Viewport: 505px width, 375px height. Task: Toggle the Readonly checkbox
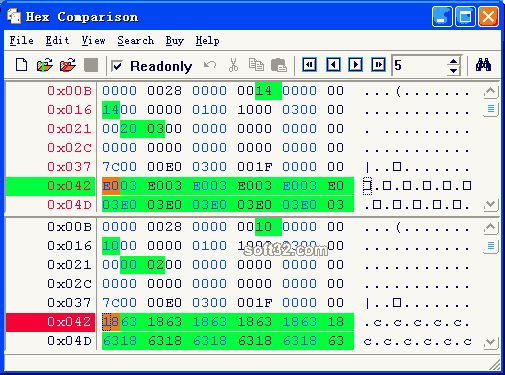[117, 66]
